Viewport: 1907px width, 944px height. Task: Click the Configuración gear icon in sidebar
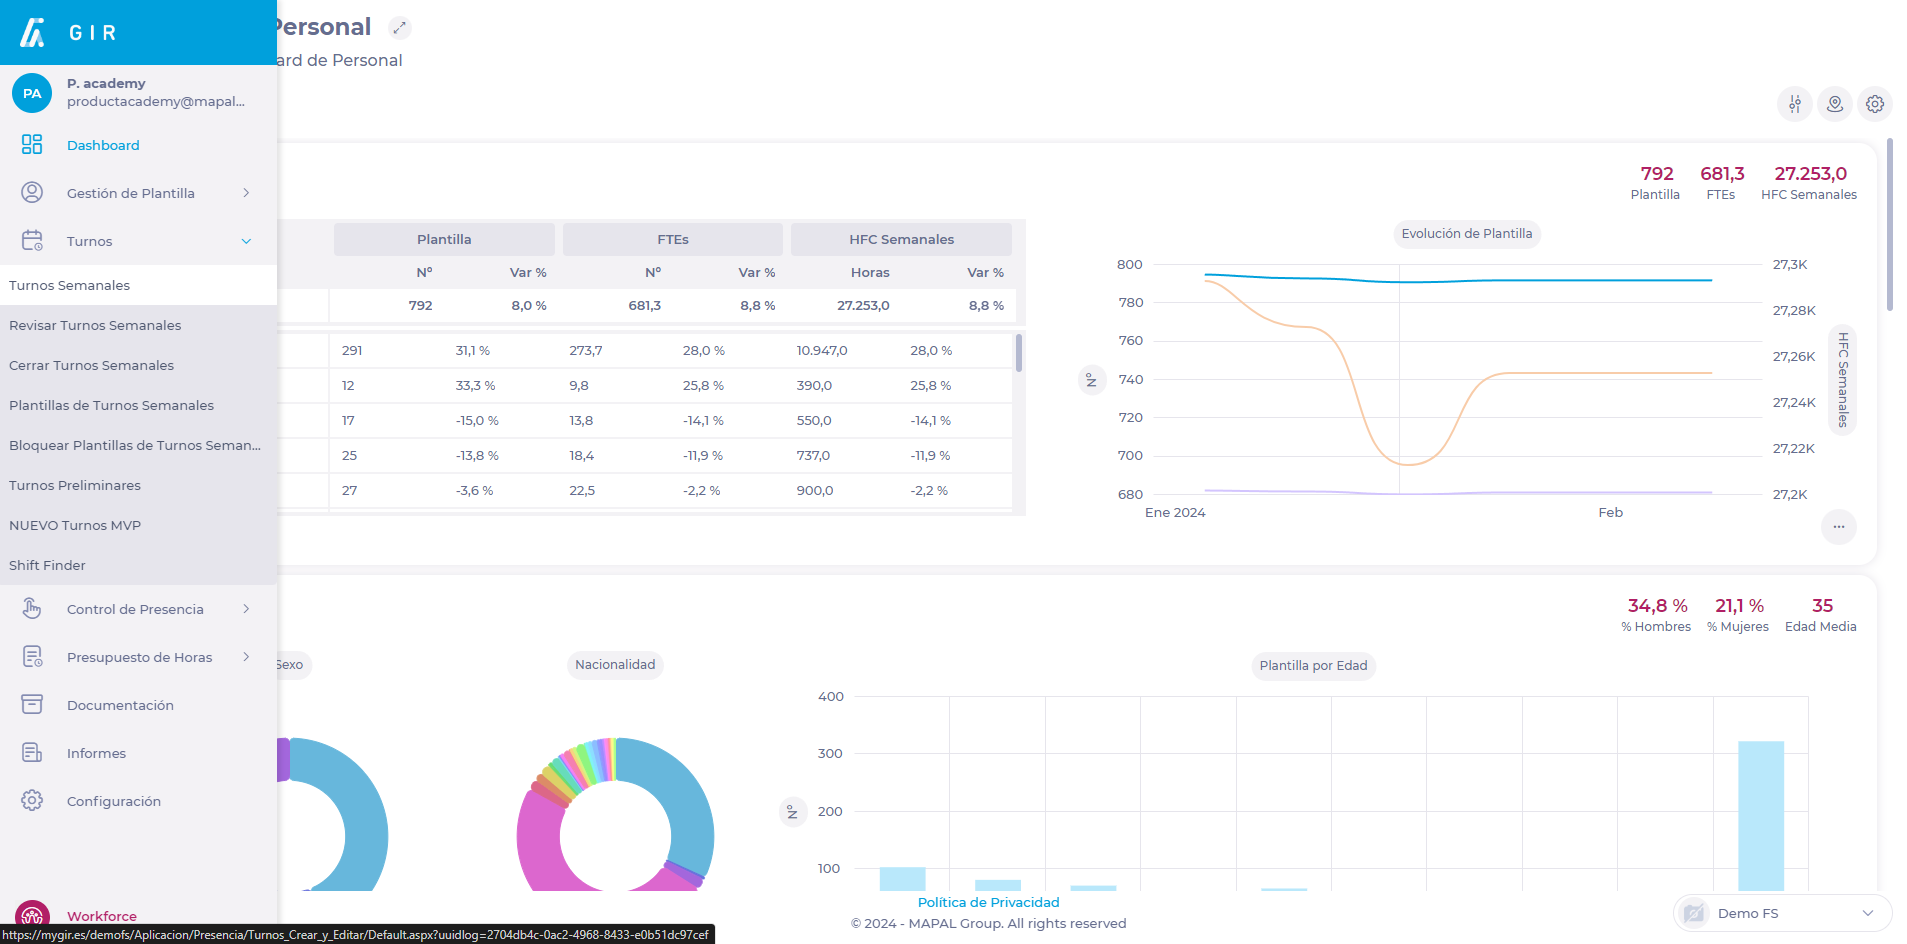[32, 801]
